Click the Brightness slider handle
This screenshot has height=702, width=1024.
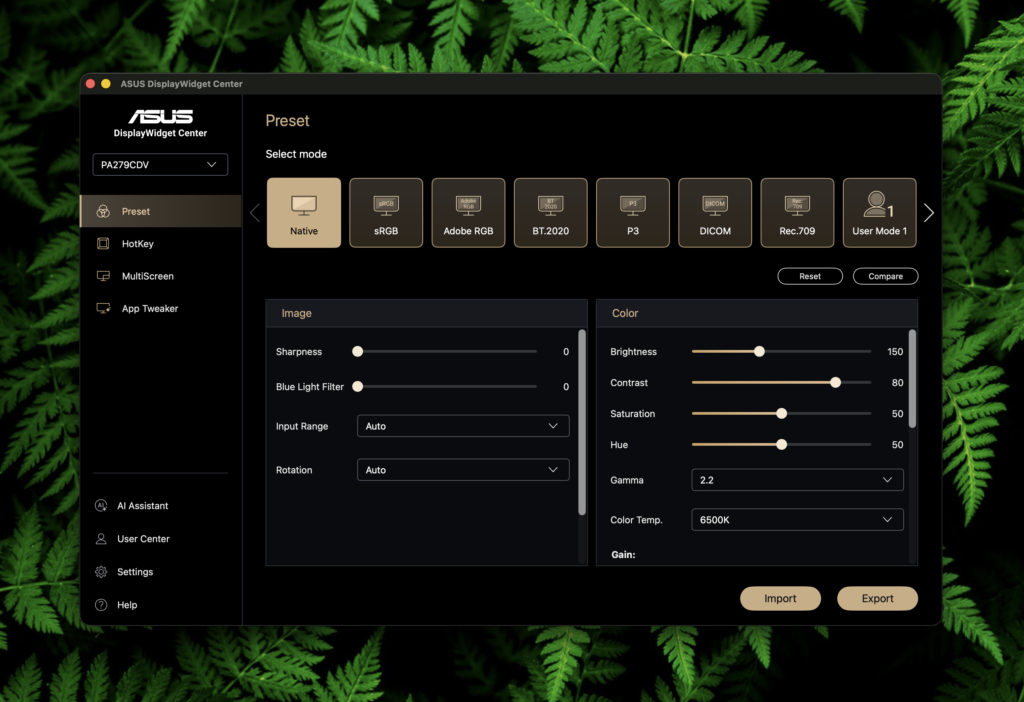[x=759, y=351]
